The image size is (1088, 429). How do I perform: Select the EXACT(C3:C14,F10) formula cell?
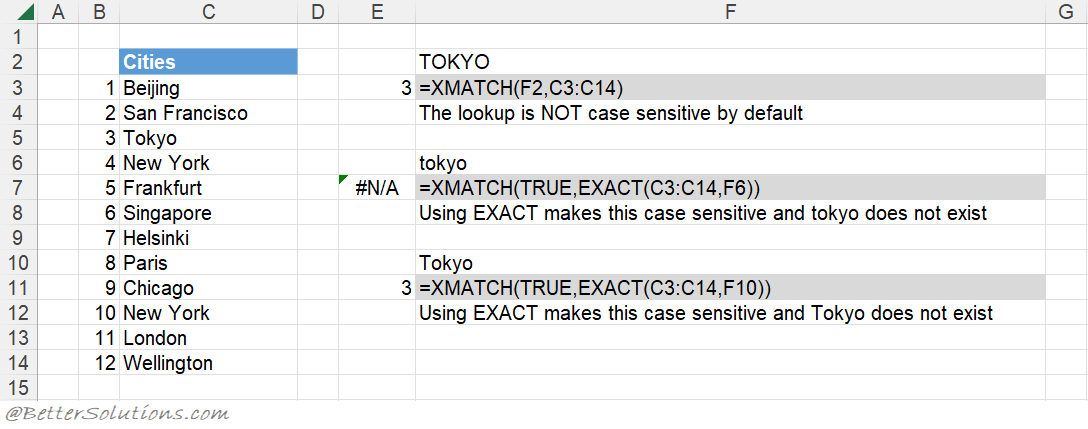click(x=730, y=288)
